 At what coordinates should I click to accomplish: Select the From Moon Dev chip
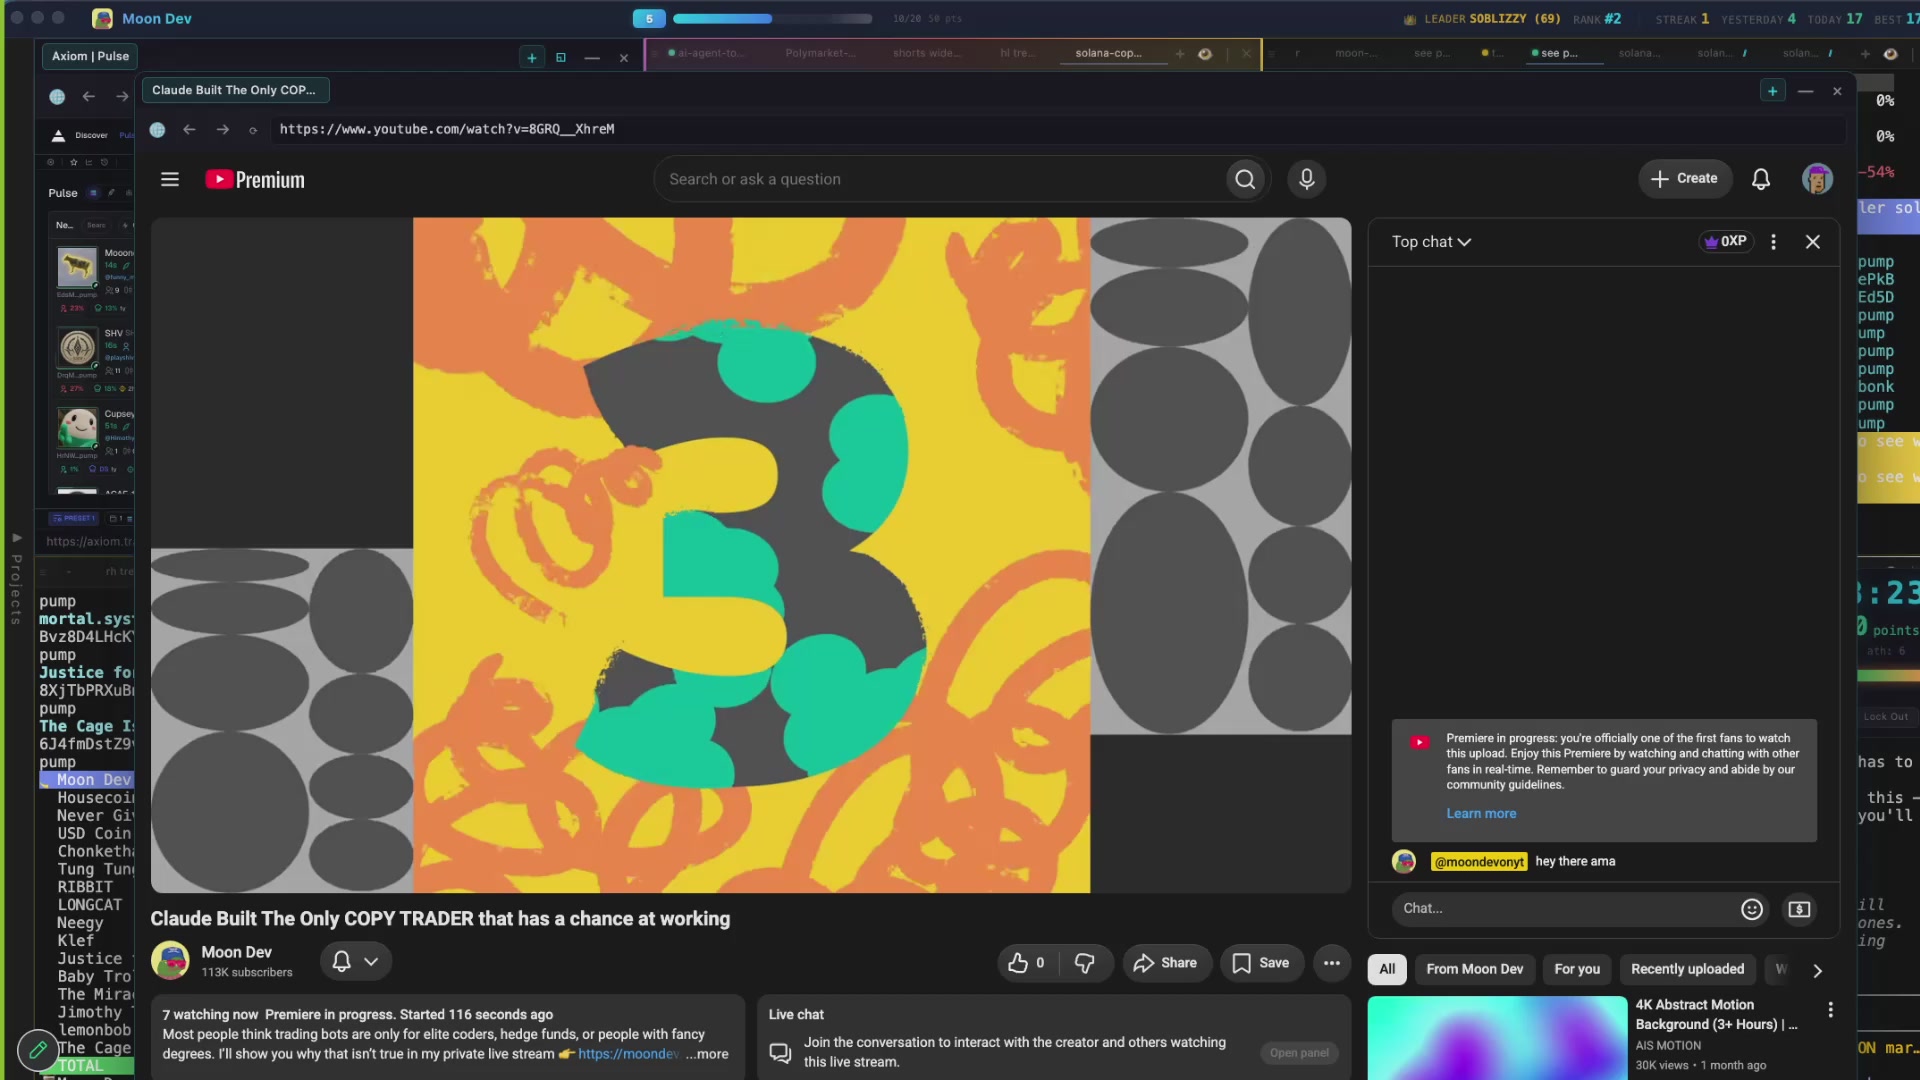(1474, 969)
